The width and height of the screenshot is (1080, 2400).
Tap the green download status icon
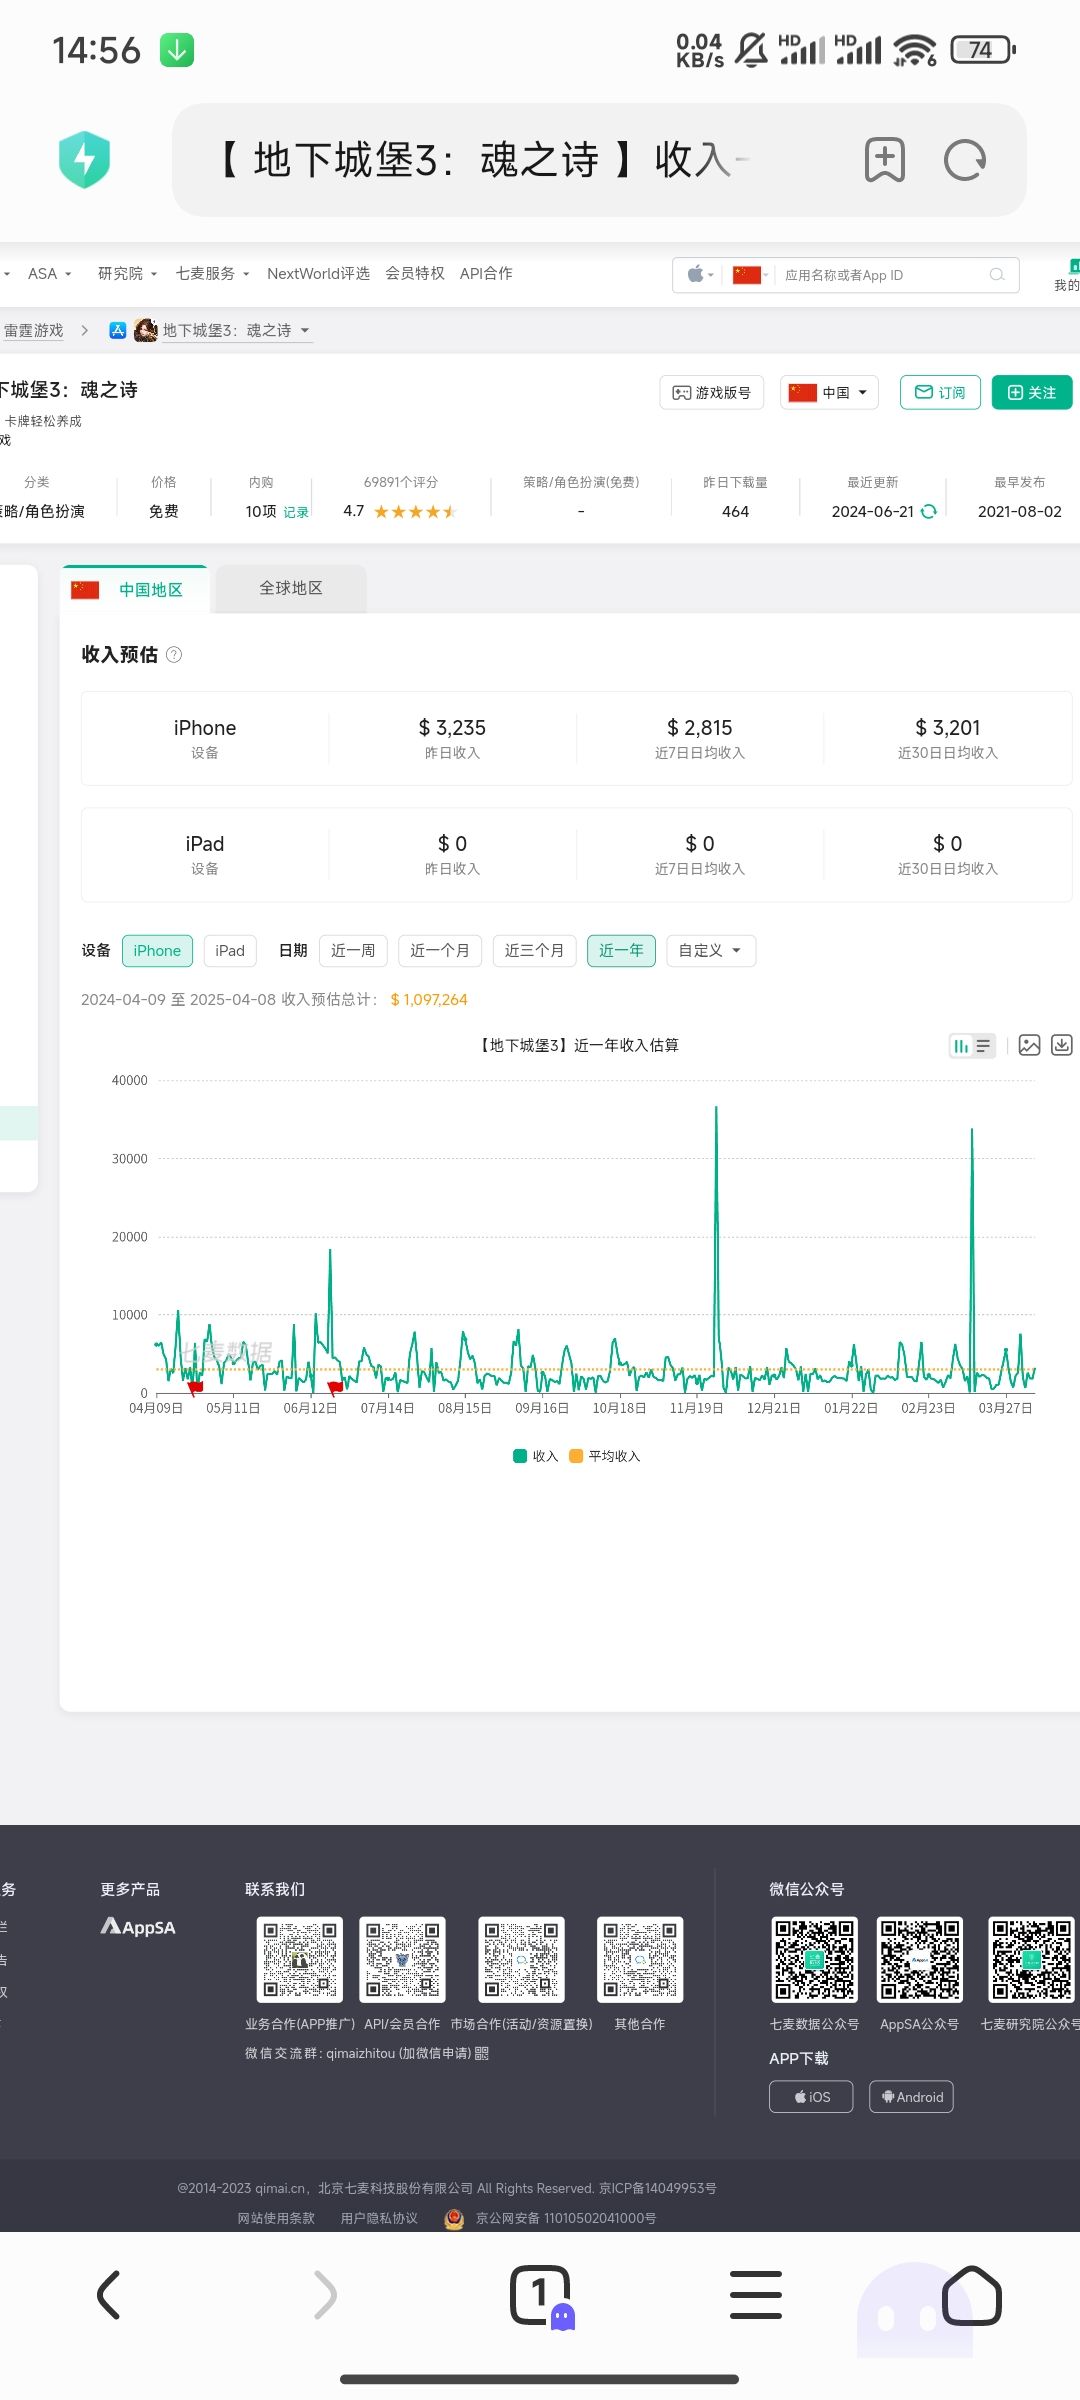tap(177, 50)
